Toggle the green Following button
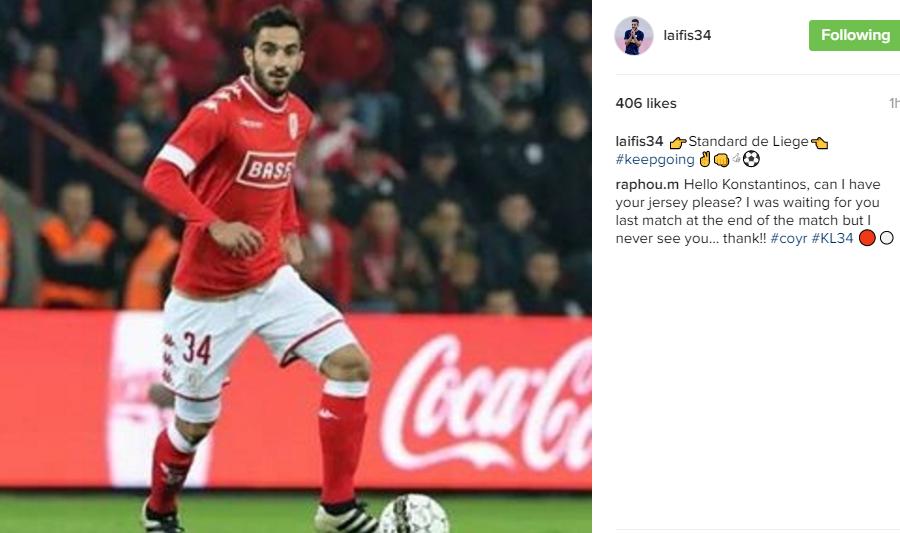Screen dimensions: 900x533 click(854, 36)
